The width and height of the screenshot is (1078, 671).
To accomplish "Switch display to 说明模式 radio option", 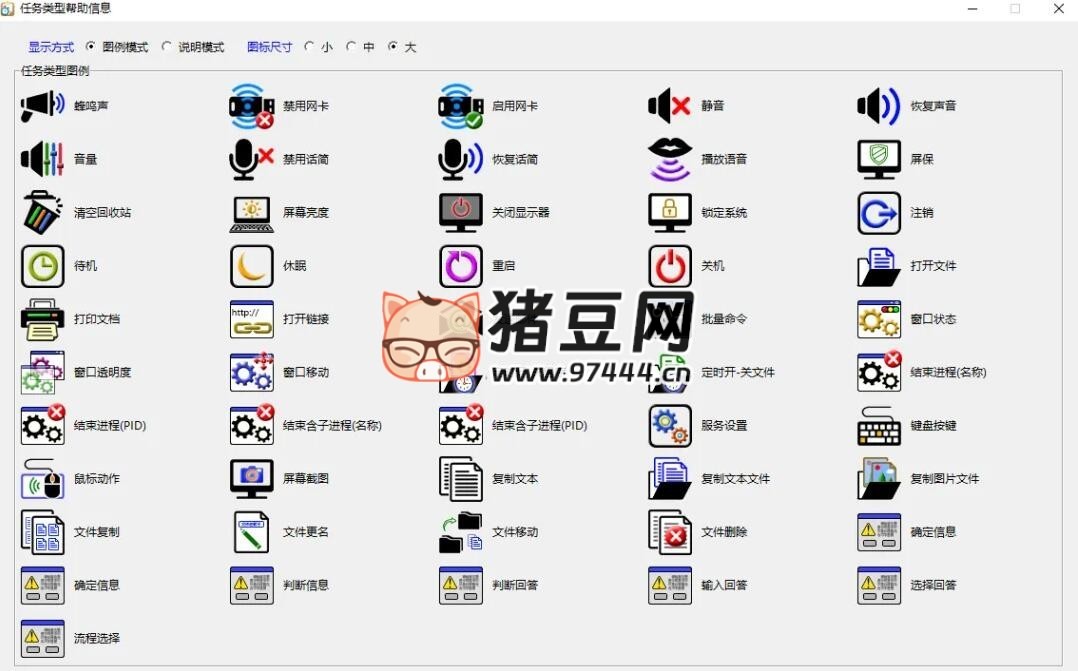I will [167, 47].
